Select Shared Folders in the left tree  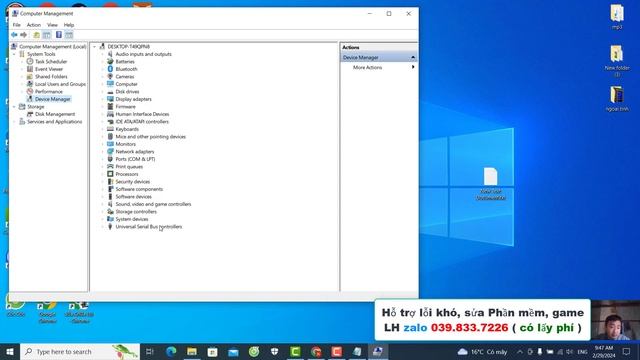coord(51,77)
